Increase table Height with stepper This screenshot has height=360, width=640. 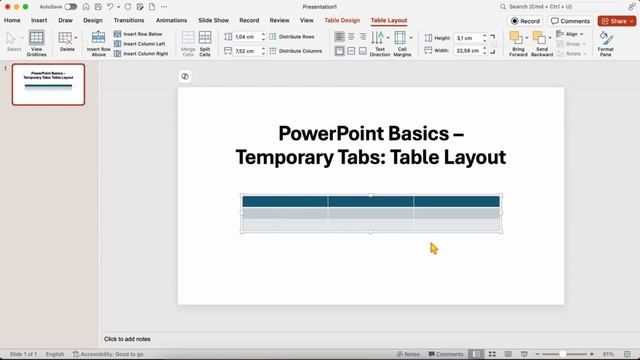pyautogui.click(x=484, y=36)
